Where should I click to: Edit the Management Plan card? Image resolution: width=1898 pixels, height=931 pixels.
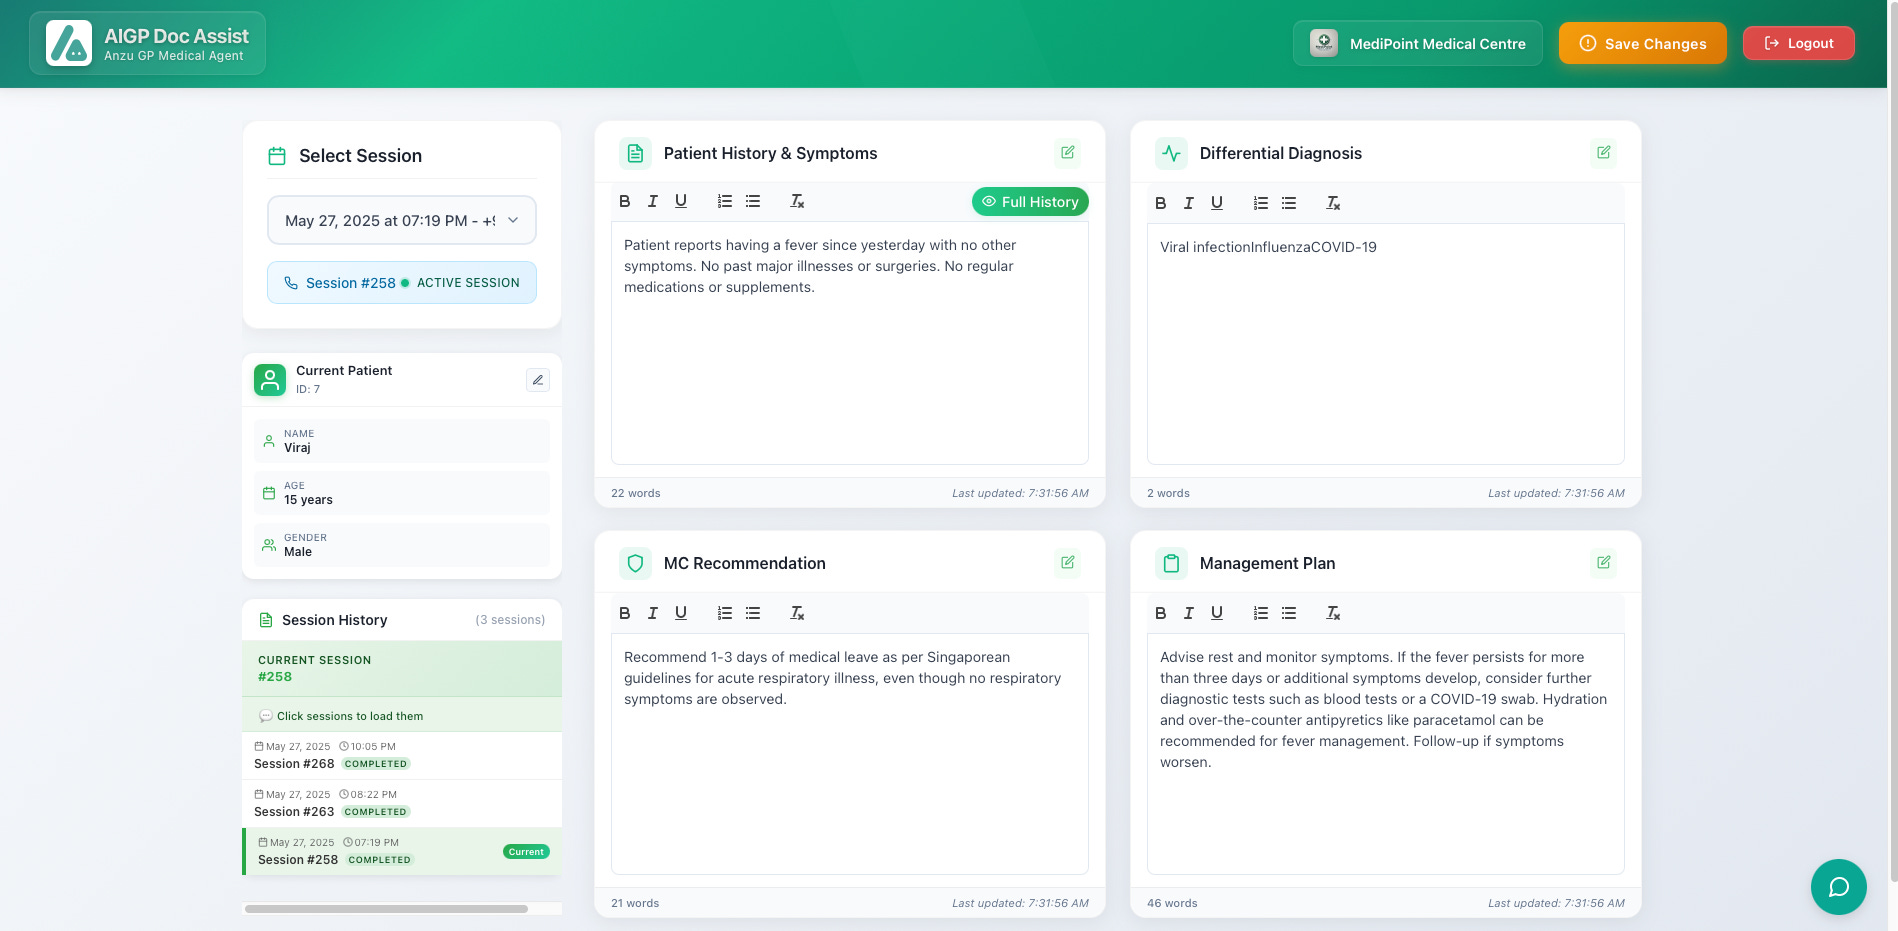[x=1604, y=563]
